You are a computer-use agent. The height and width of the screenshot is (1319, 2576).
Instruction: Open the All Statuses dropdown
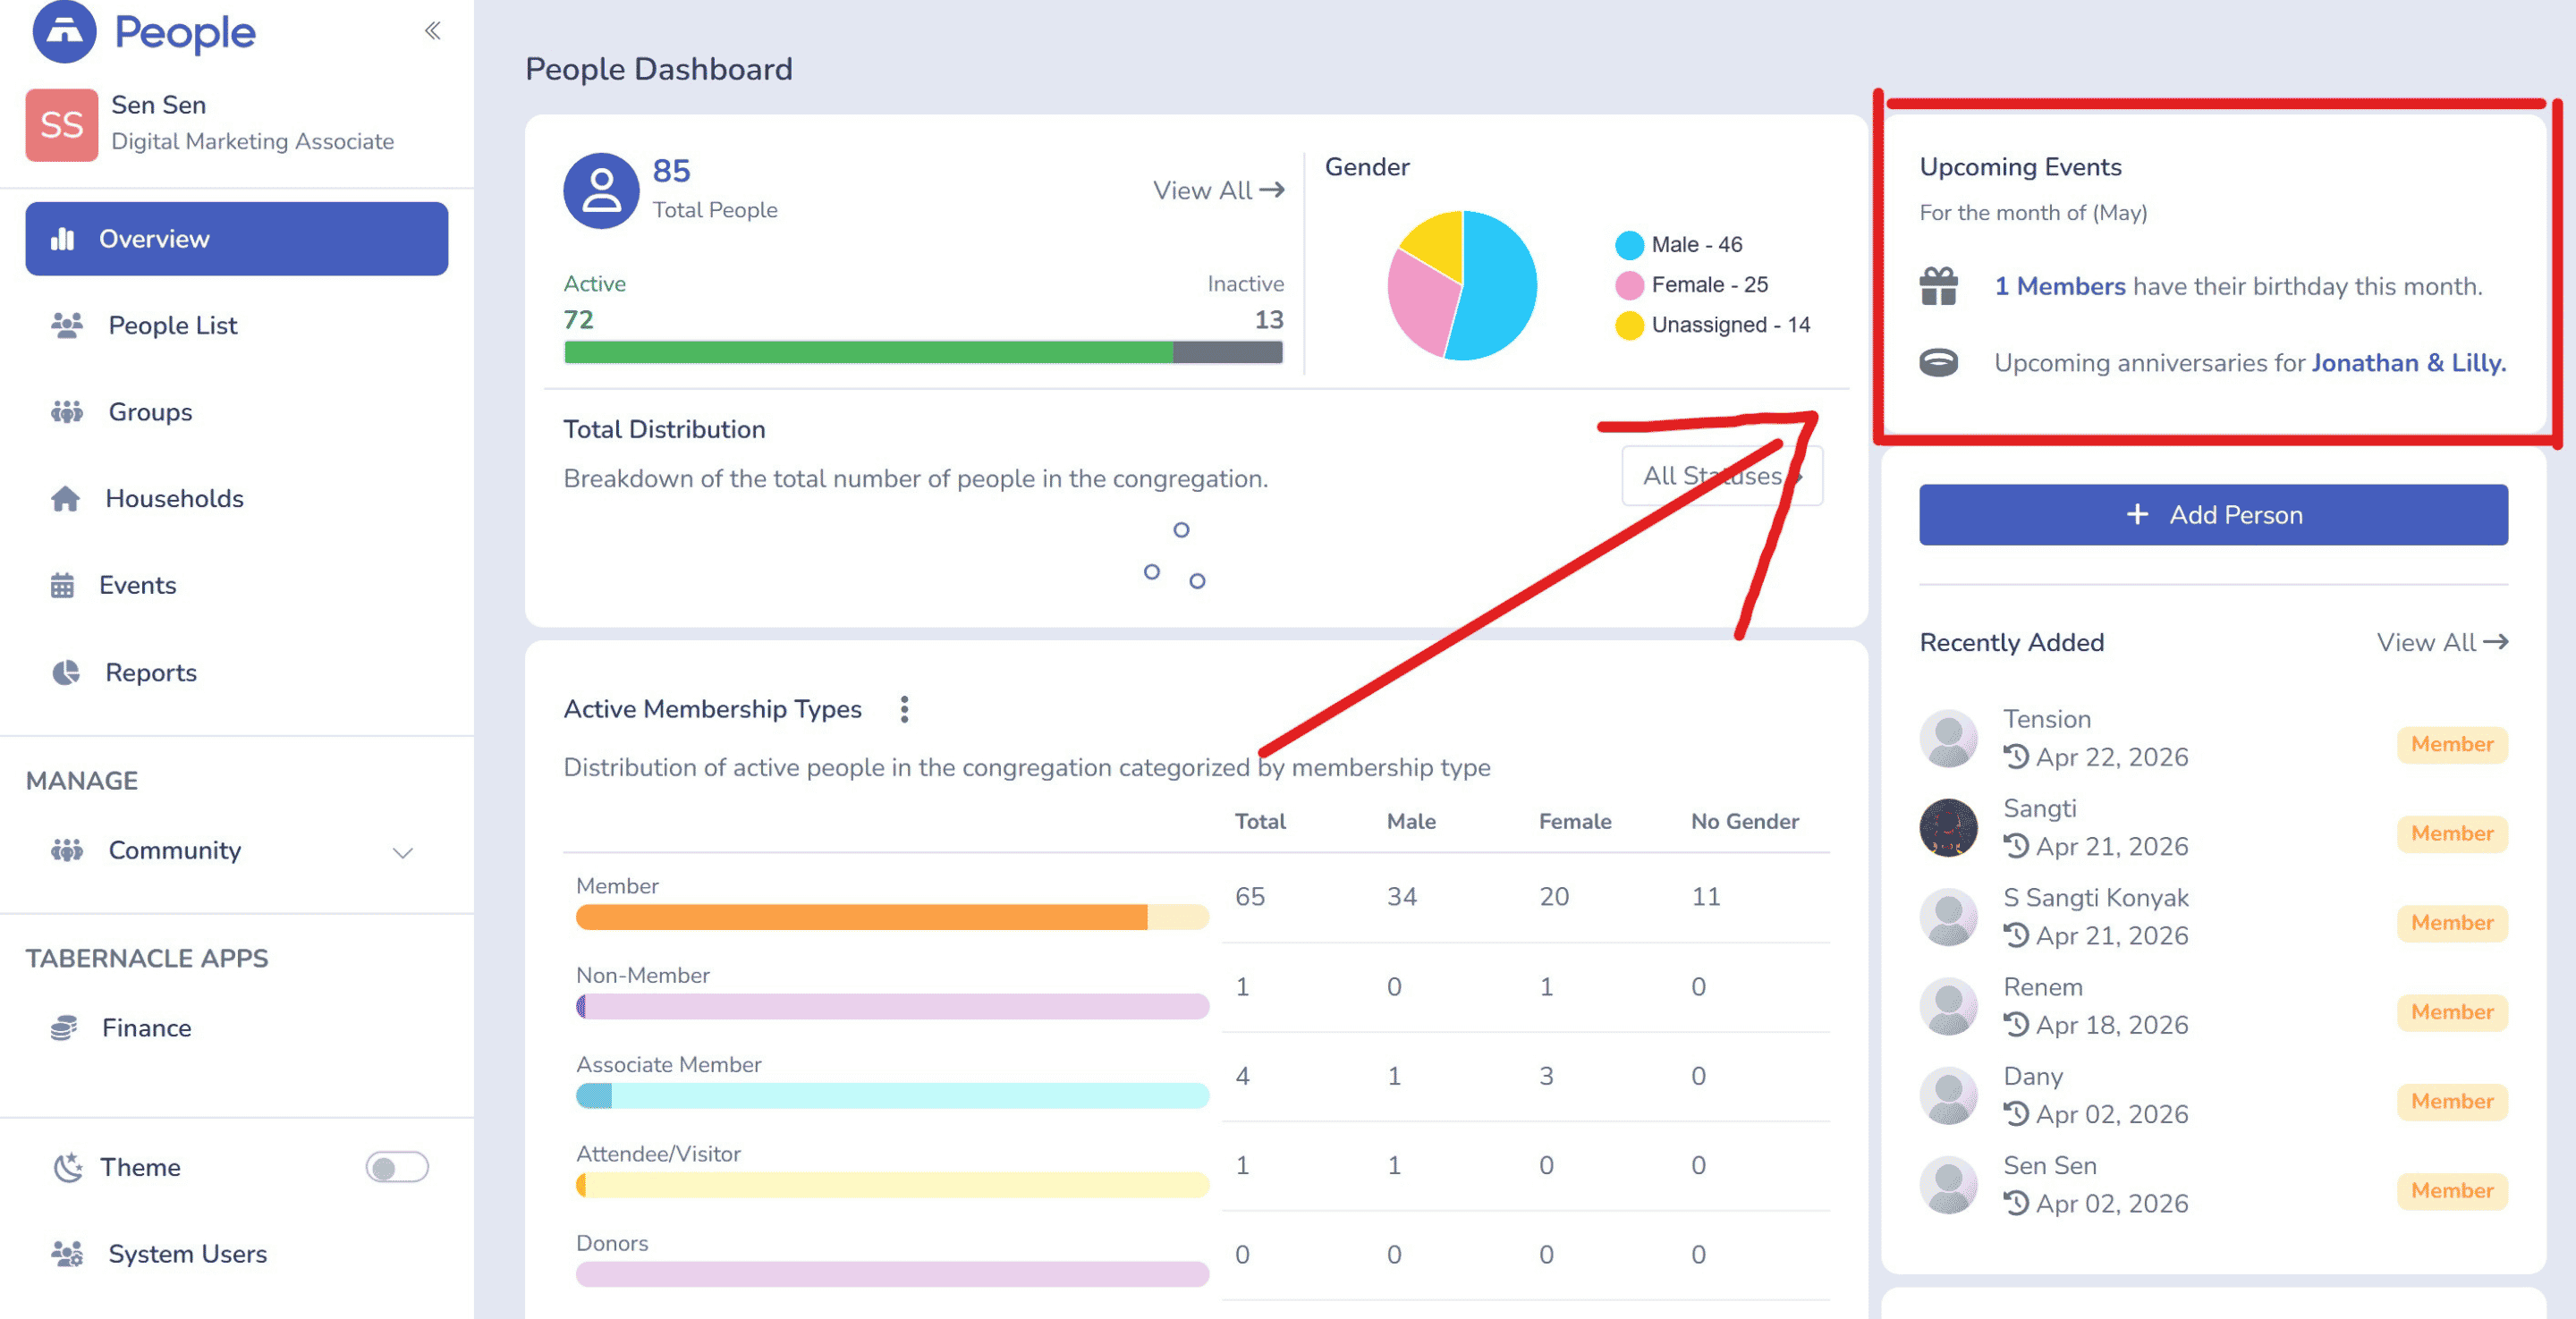[1721, 476]
